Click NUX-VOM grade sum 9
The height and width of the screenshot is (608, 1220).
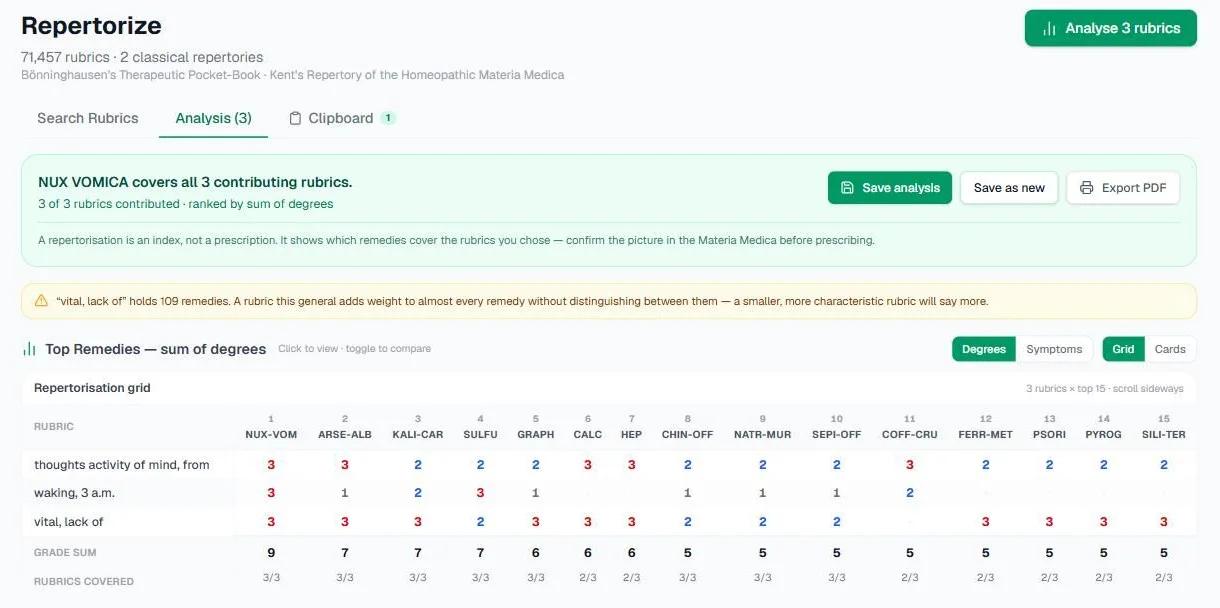[x=271, y=553]
